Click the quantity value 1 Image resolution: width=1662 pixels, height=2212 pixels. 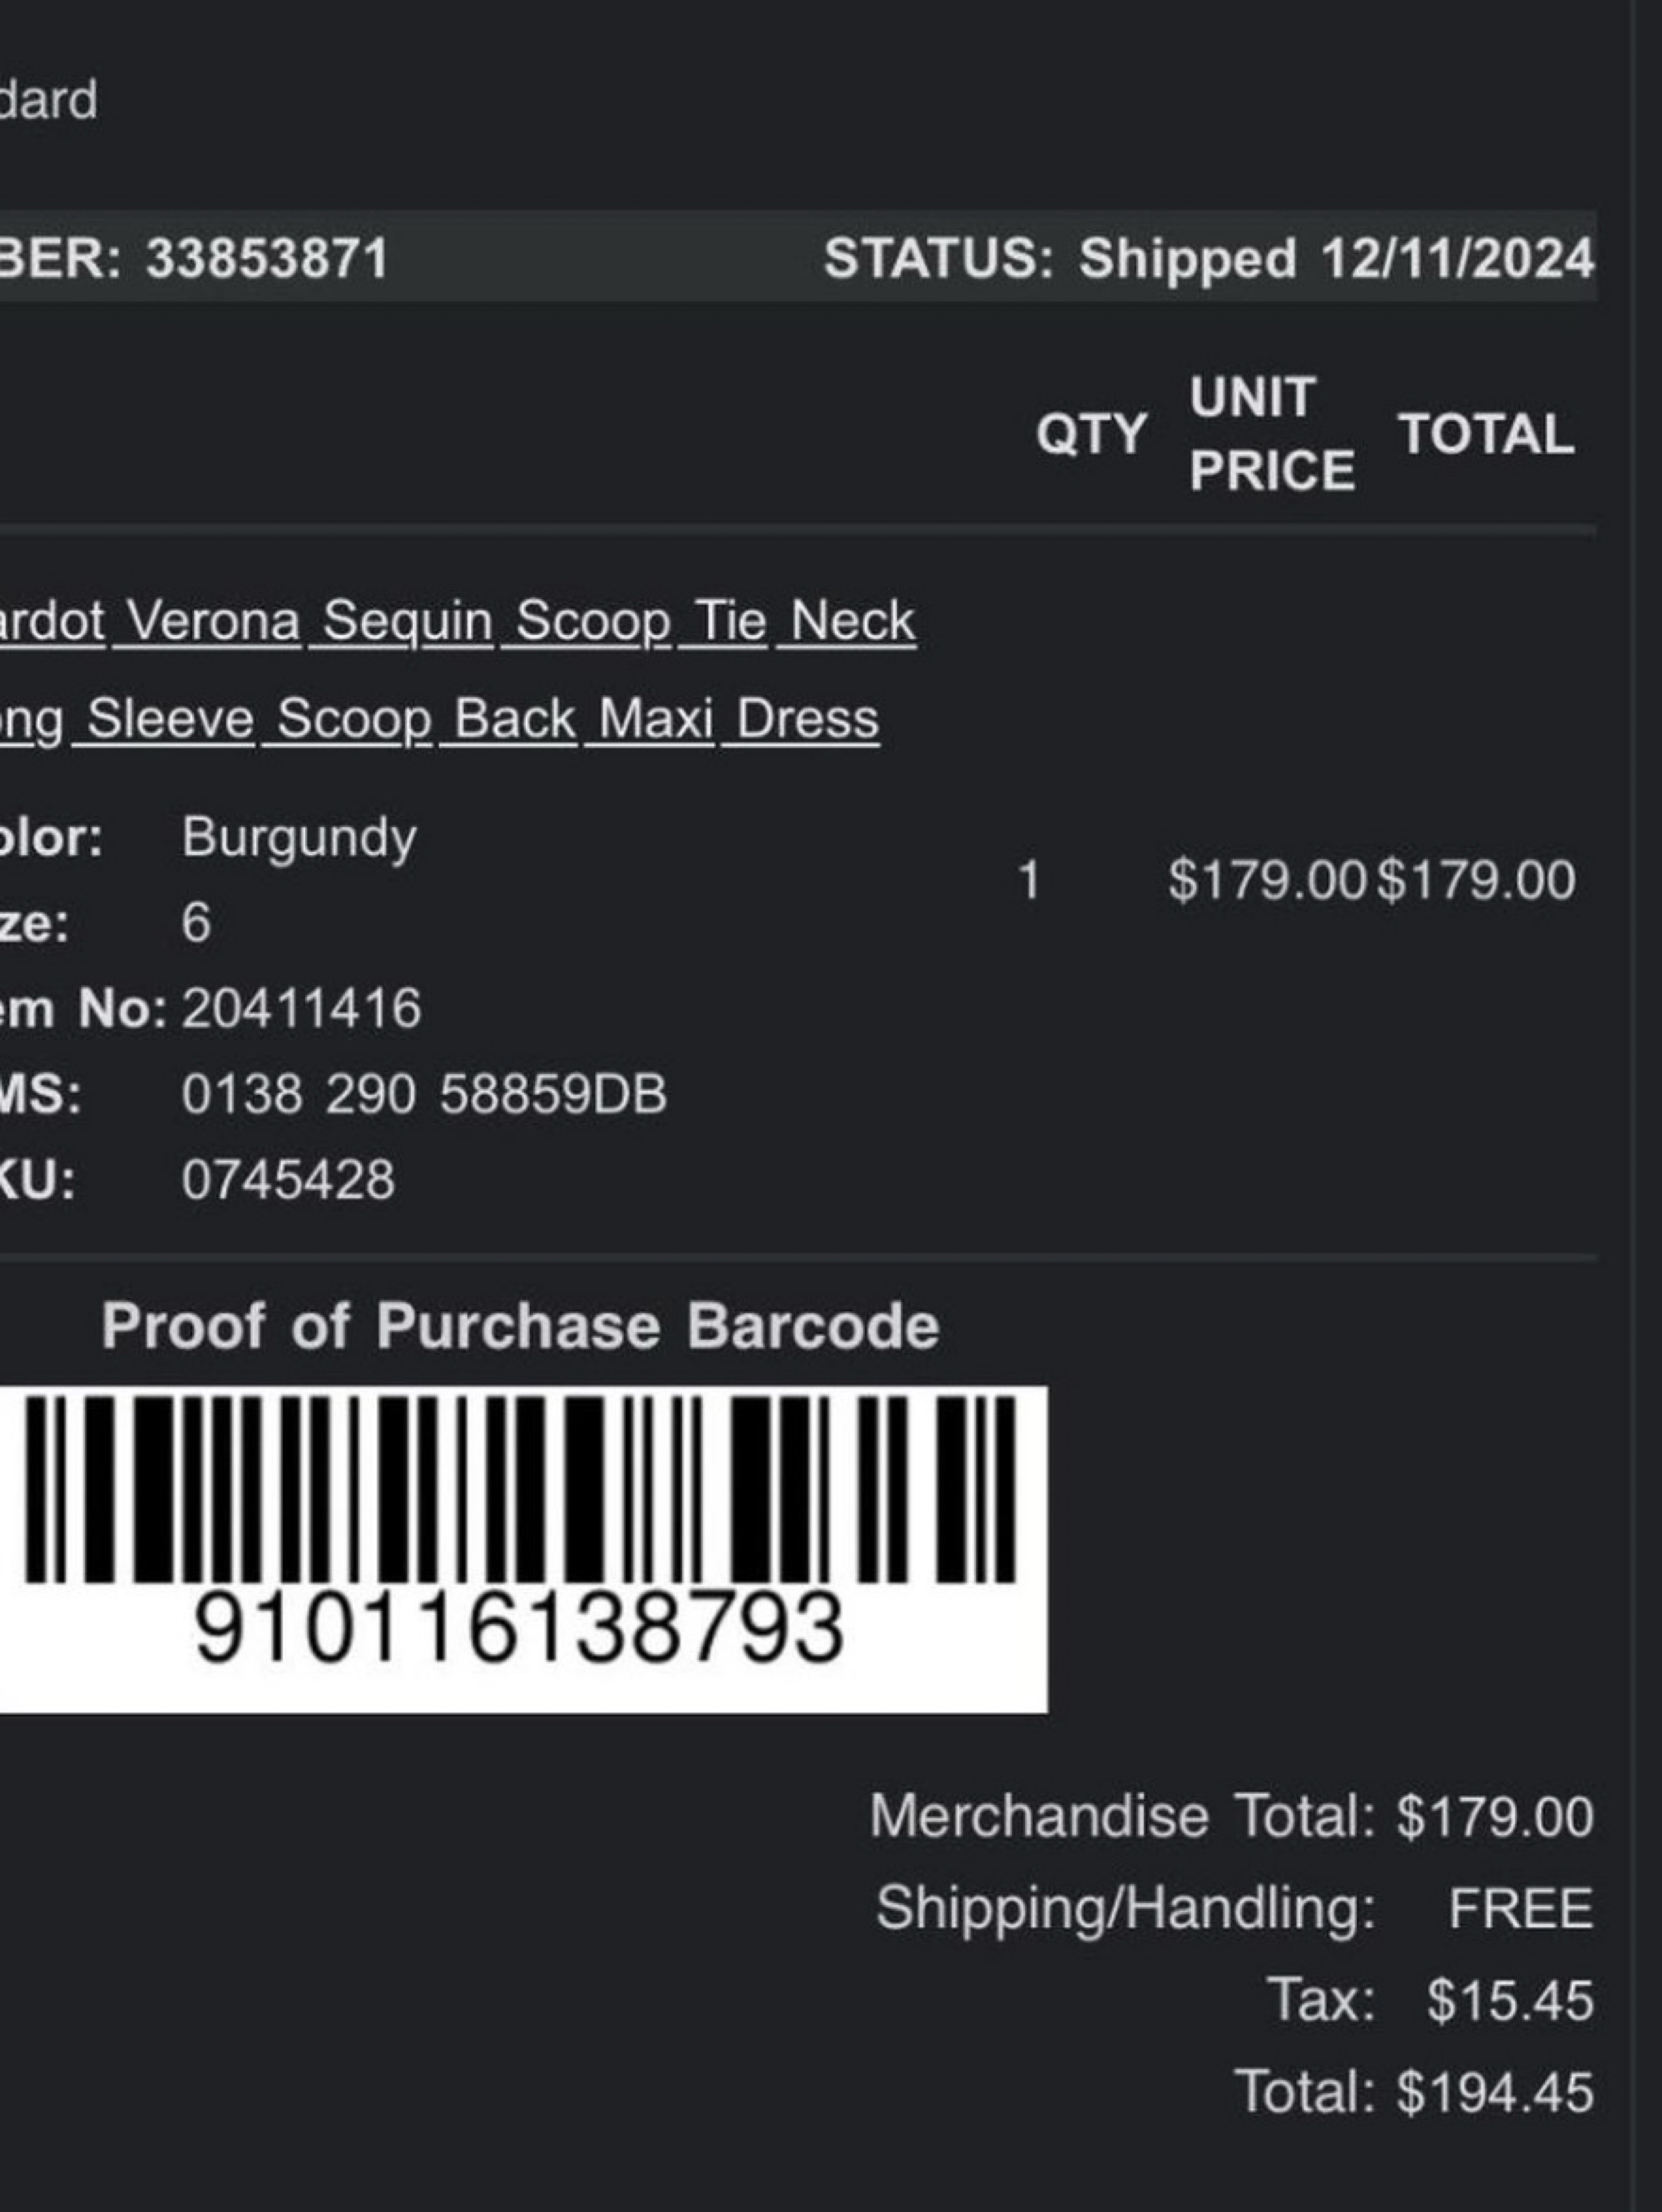click(x=1029, y=881)
